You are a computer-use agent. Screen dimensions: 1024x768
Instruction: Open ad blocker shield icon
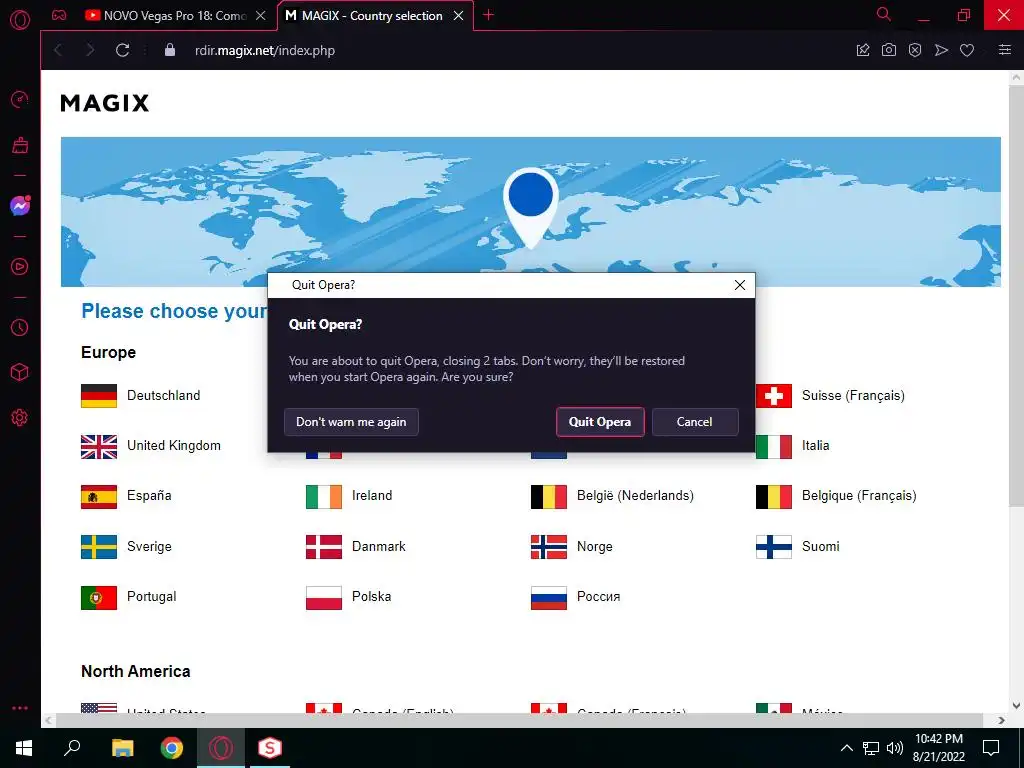pyautogui.click(x=915, y=50)
